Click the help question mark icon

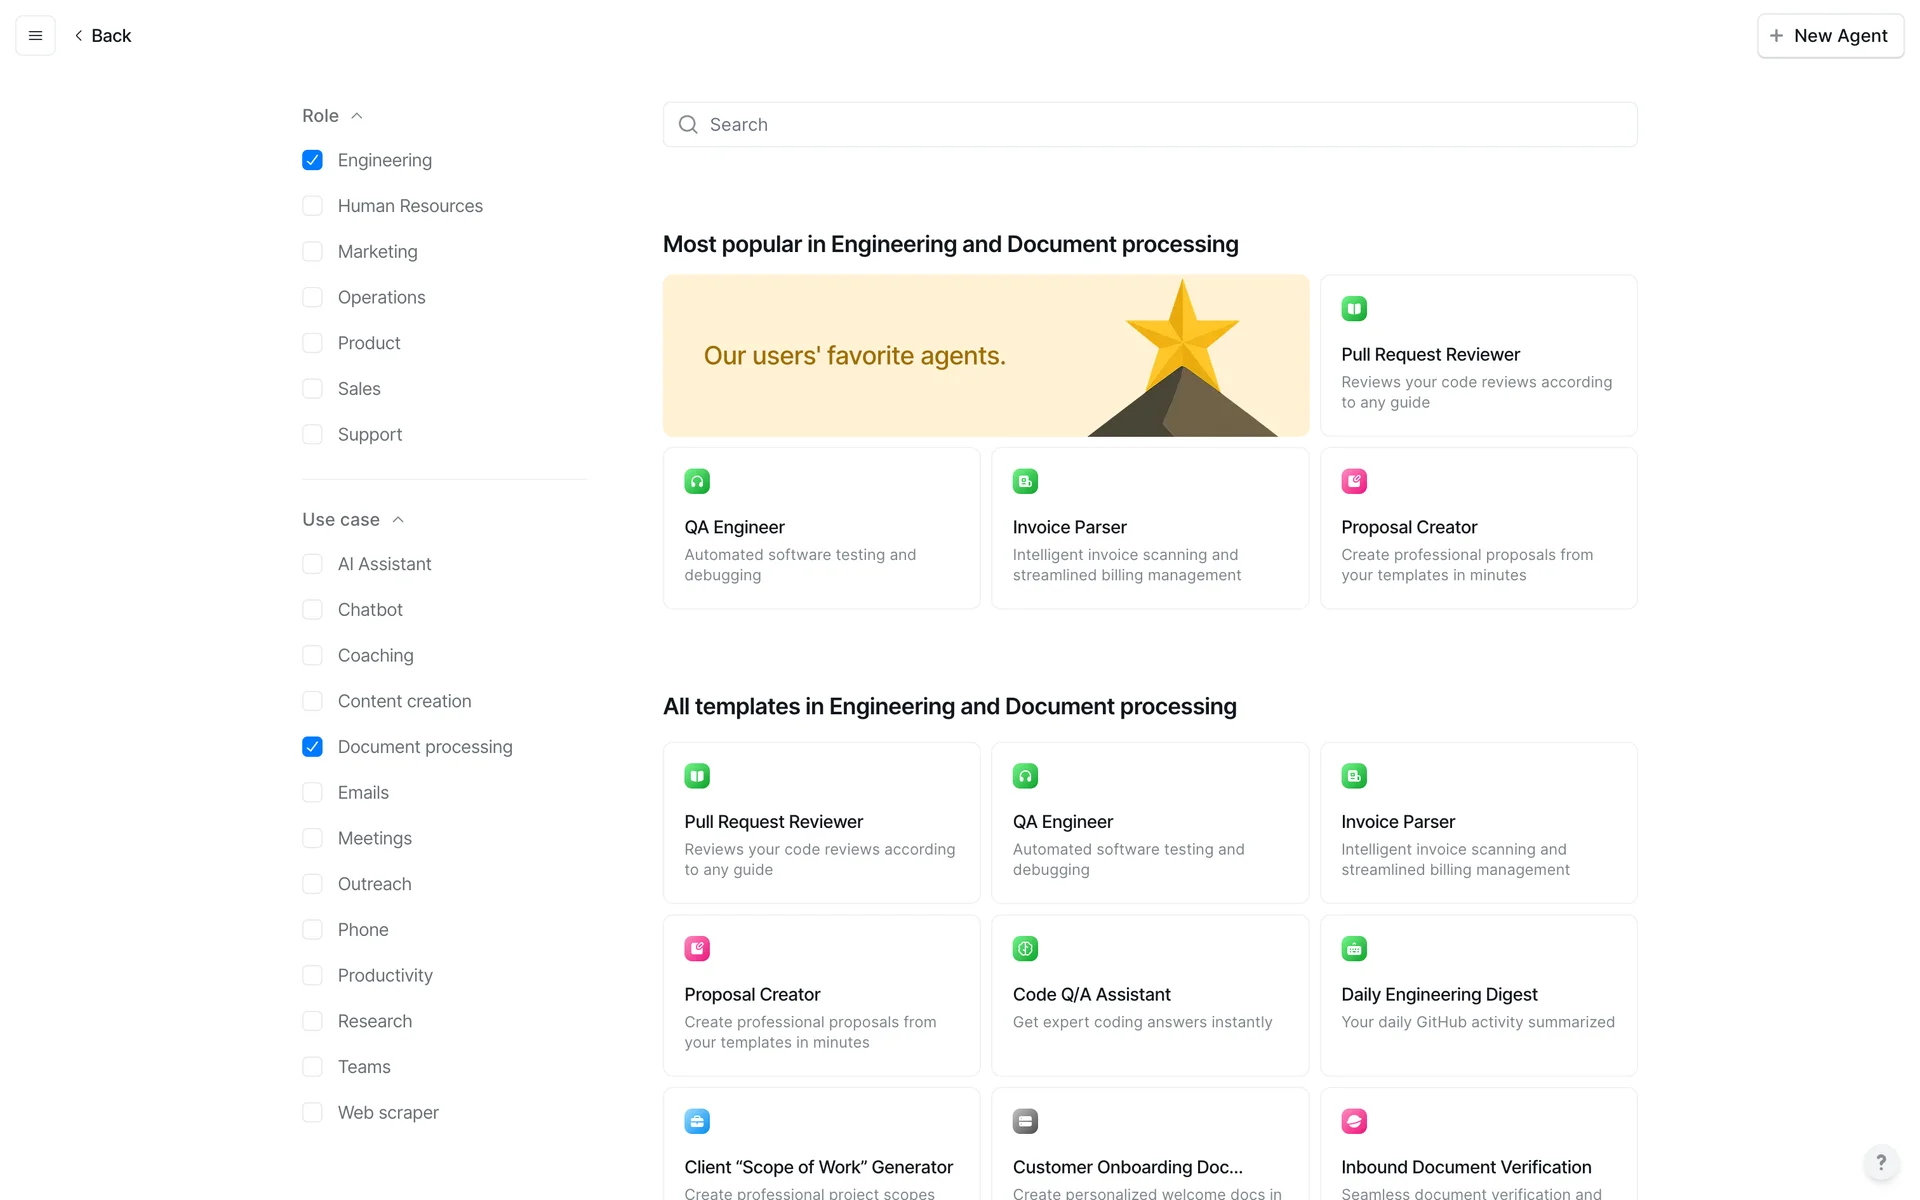1880,1162
